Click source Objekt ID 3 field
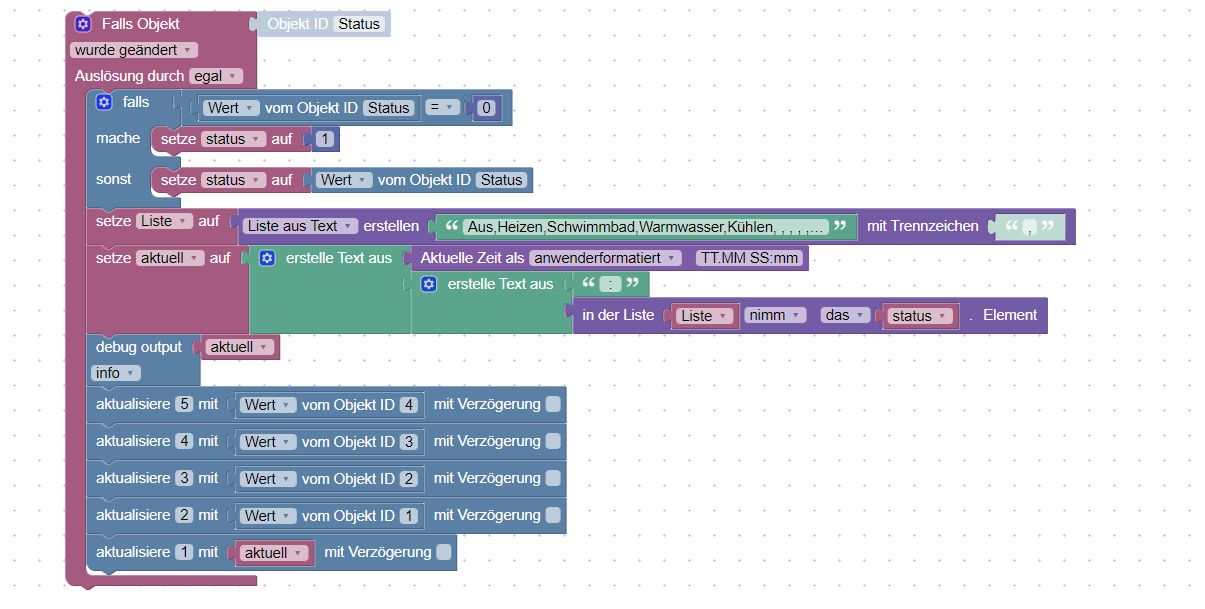 [408, 442]
